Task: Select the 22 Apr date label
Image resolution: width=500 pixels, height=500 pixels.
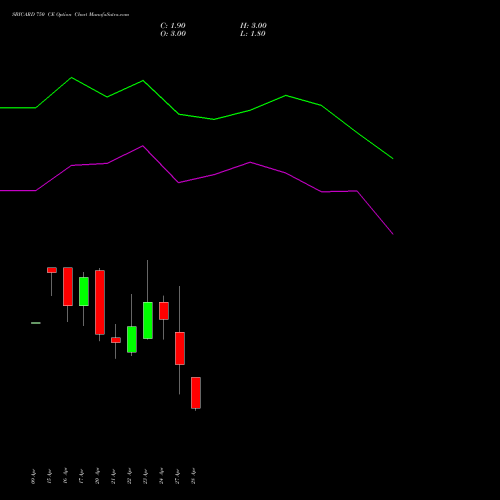Action: pos(129,476)
